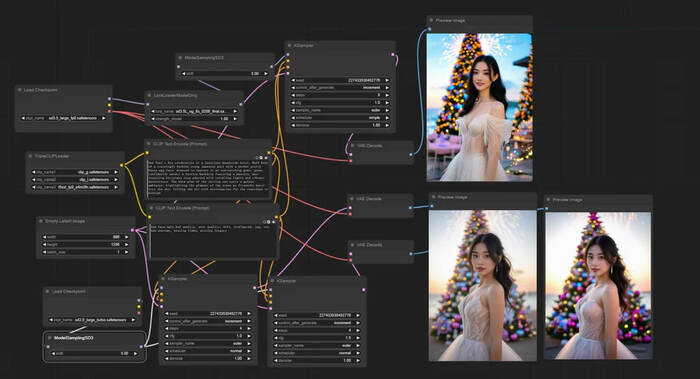Select preview image of woman looking downward
700x379 pixels.
483,286
